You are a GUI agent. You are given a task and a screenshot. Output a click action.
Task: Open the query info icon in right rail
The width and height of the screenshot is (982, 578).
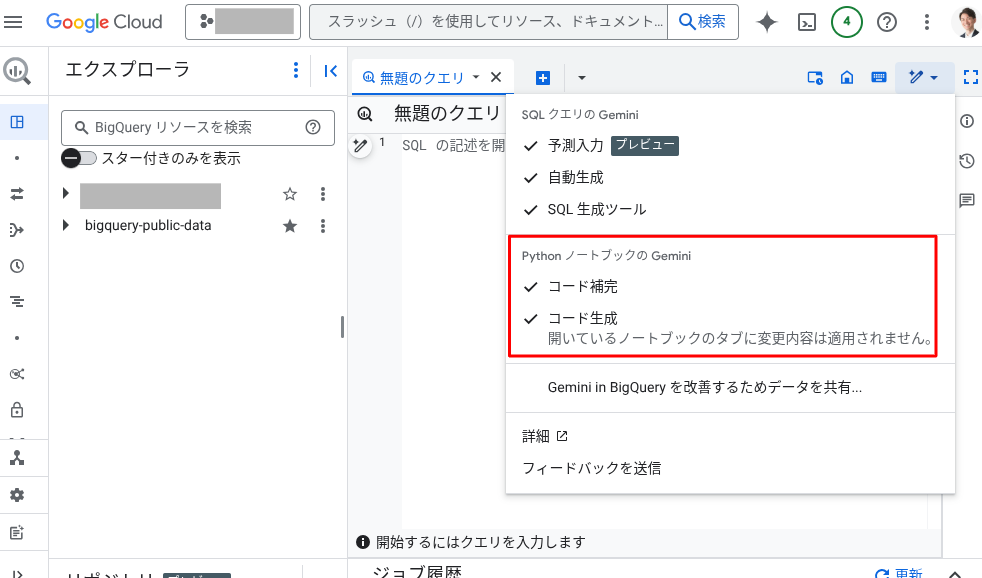pos(967,121)
